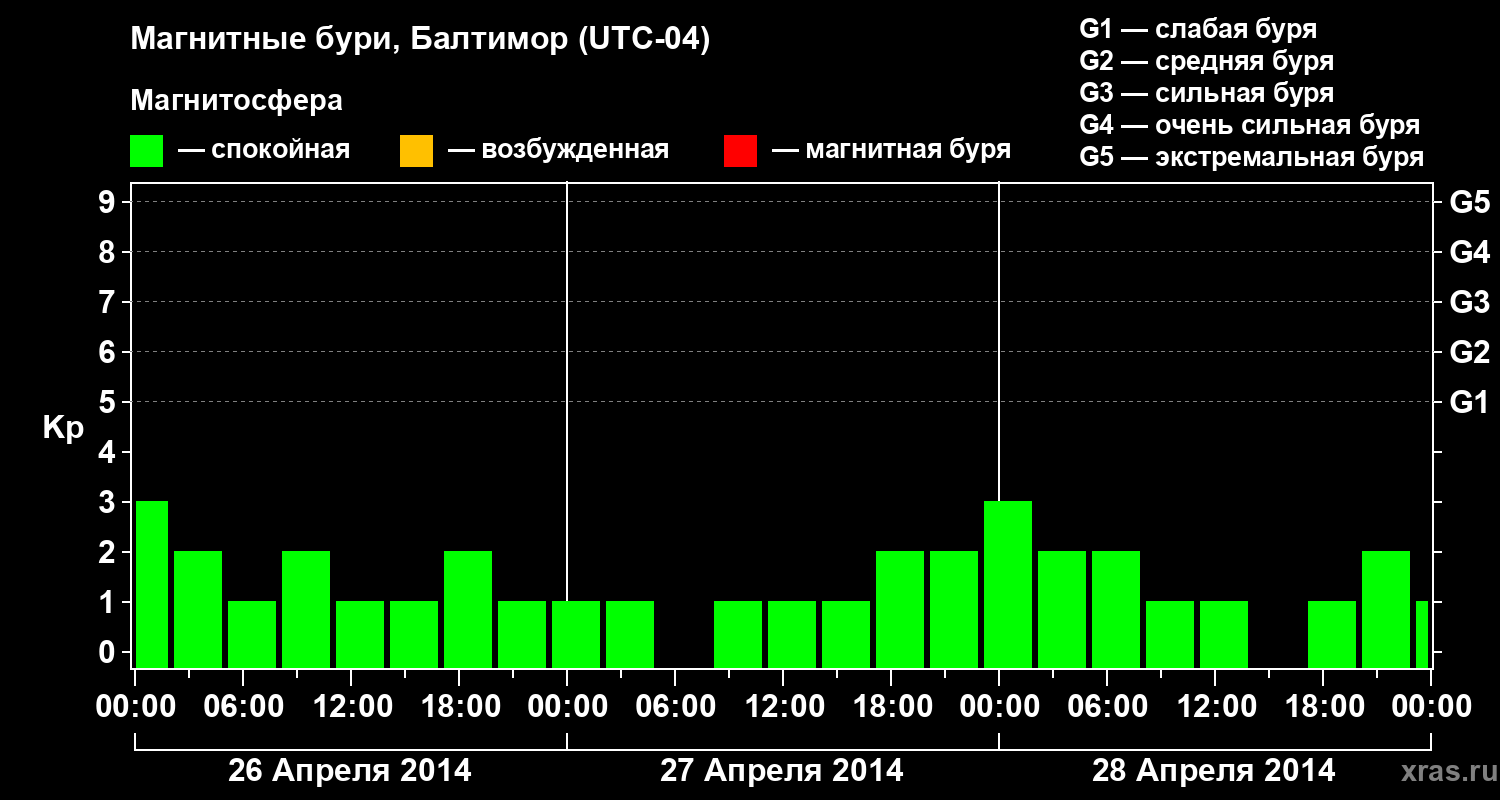Click the 06:00 time label for 27 Апреля
The image size is (1500, 800).
coord(674,707)
